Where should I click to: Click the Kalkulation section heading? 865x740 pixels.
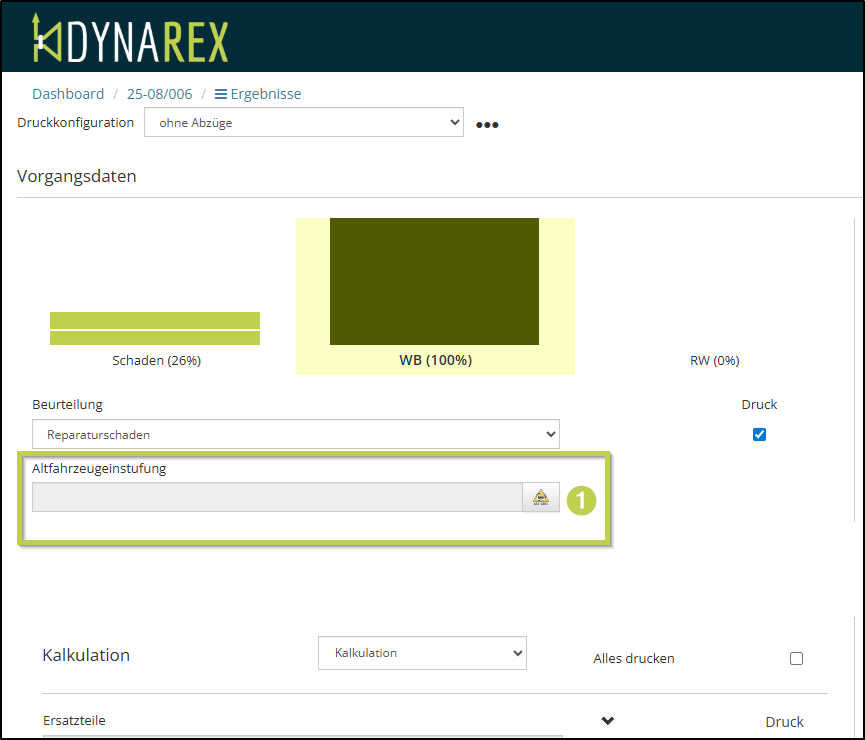(86, 655)
